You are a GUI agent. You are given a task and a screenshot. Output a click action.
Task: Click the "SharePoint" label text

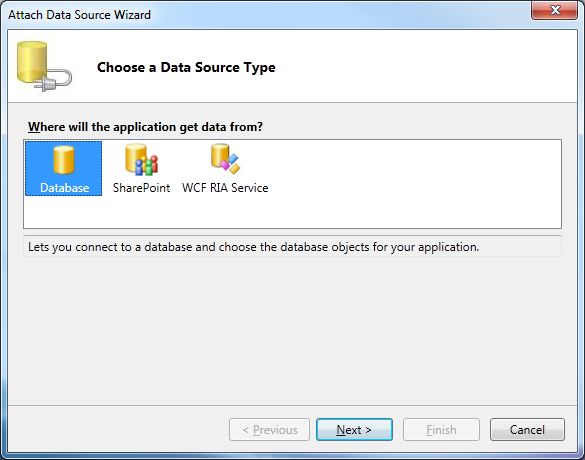pos(141,188)
